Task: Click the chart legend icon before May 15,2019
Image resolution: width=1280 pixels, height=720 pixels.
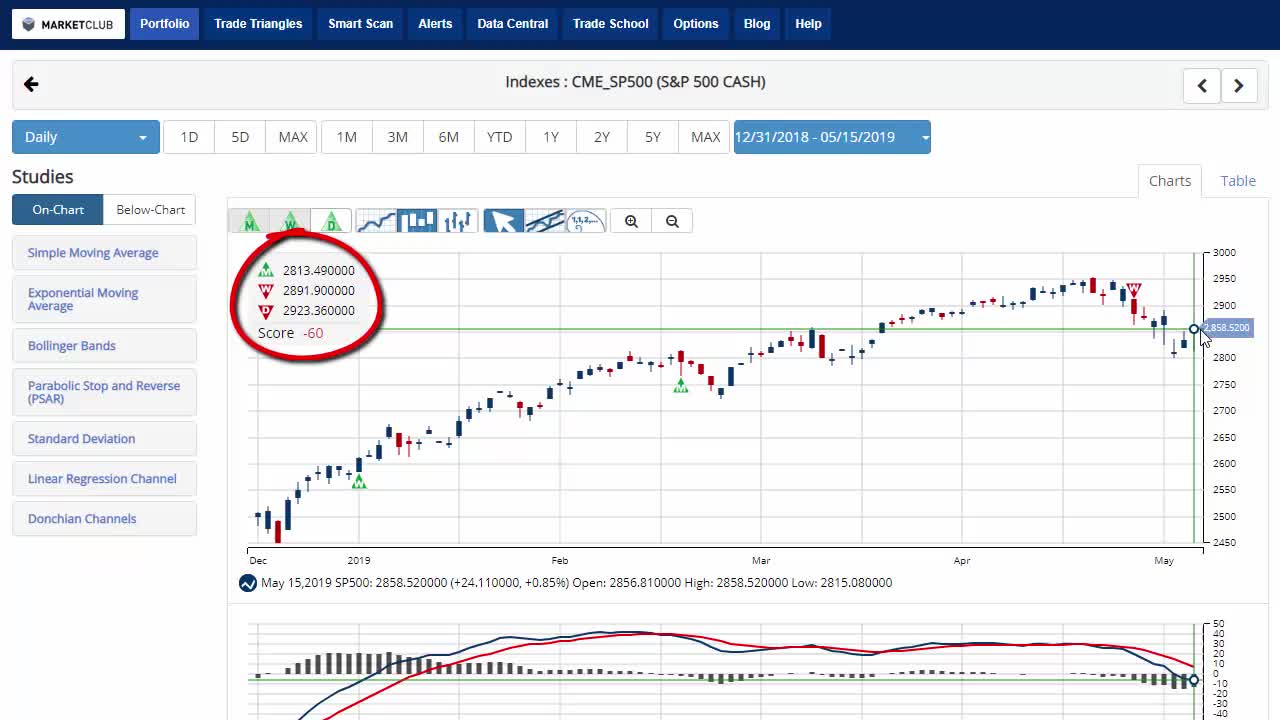Action: click(x=248, y=583)
